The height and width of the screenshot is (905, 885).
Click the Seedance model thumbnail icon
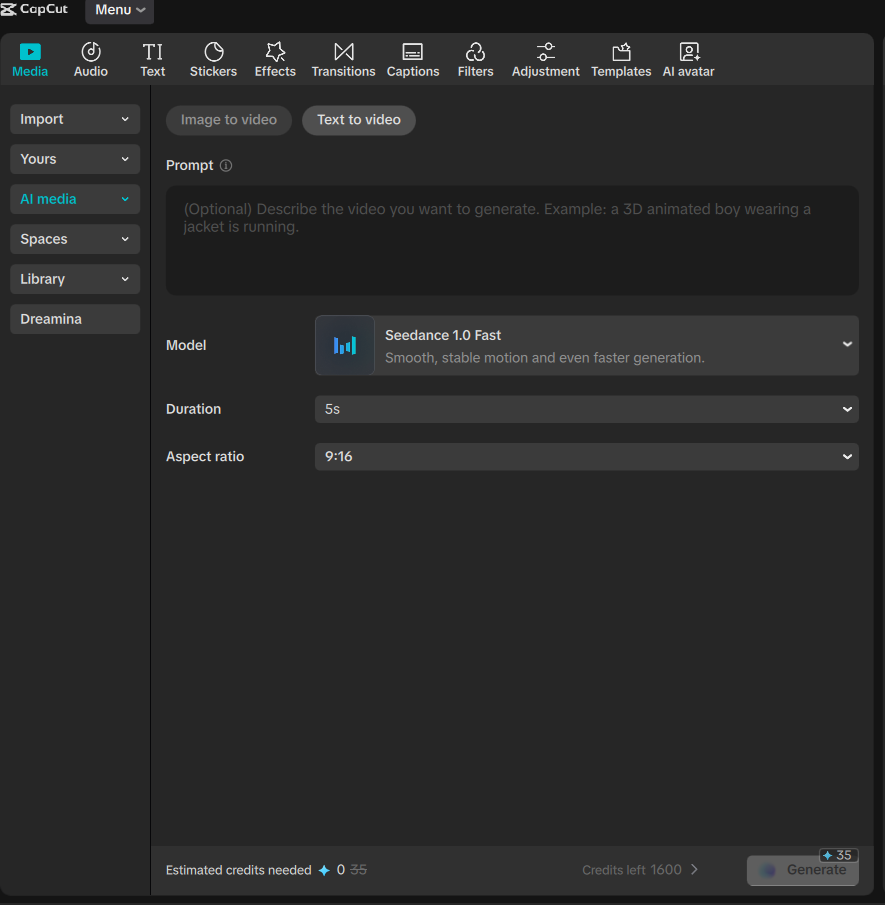pos(345,345)
